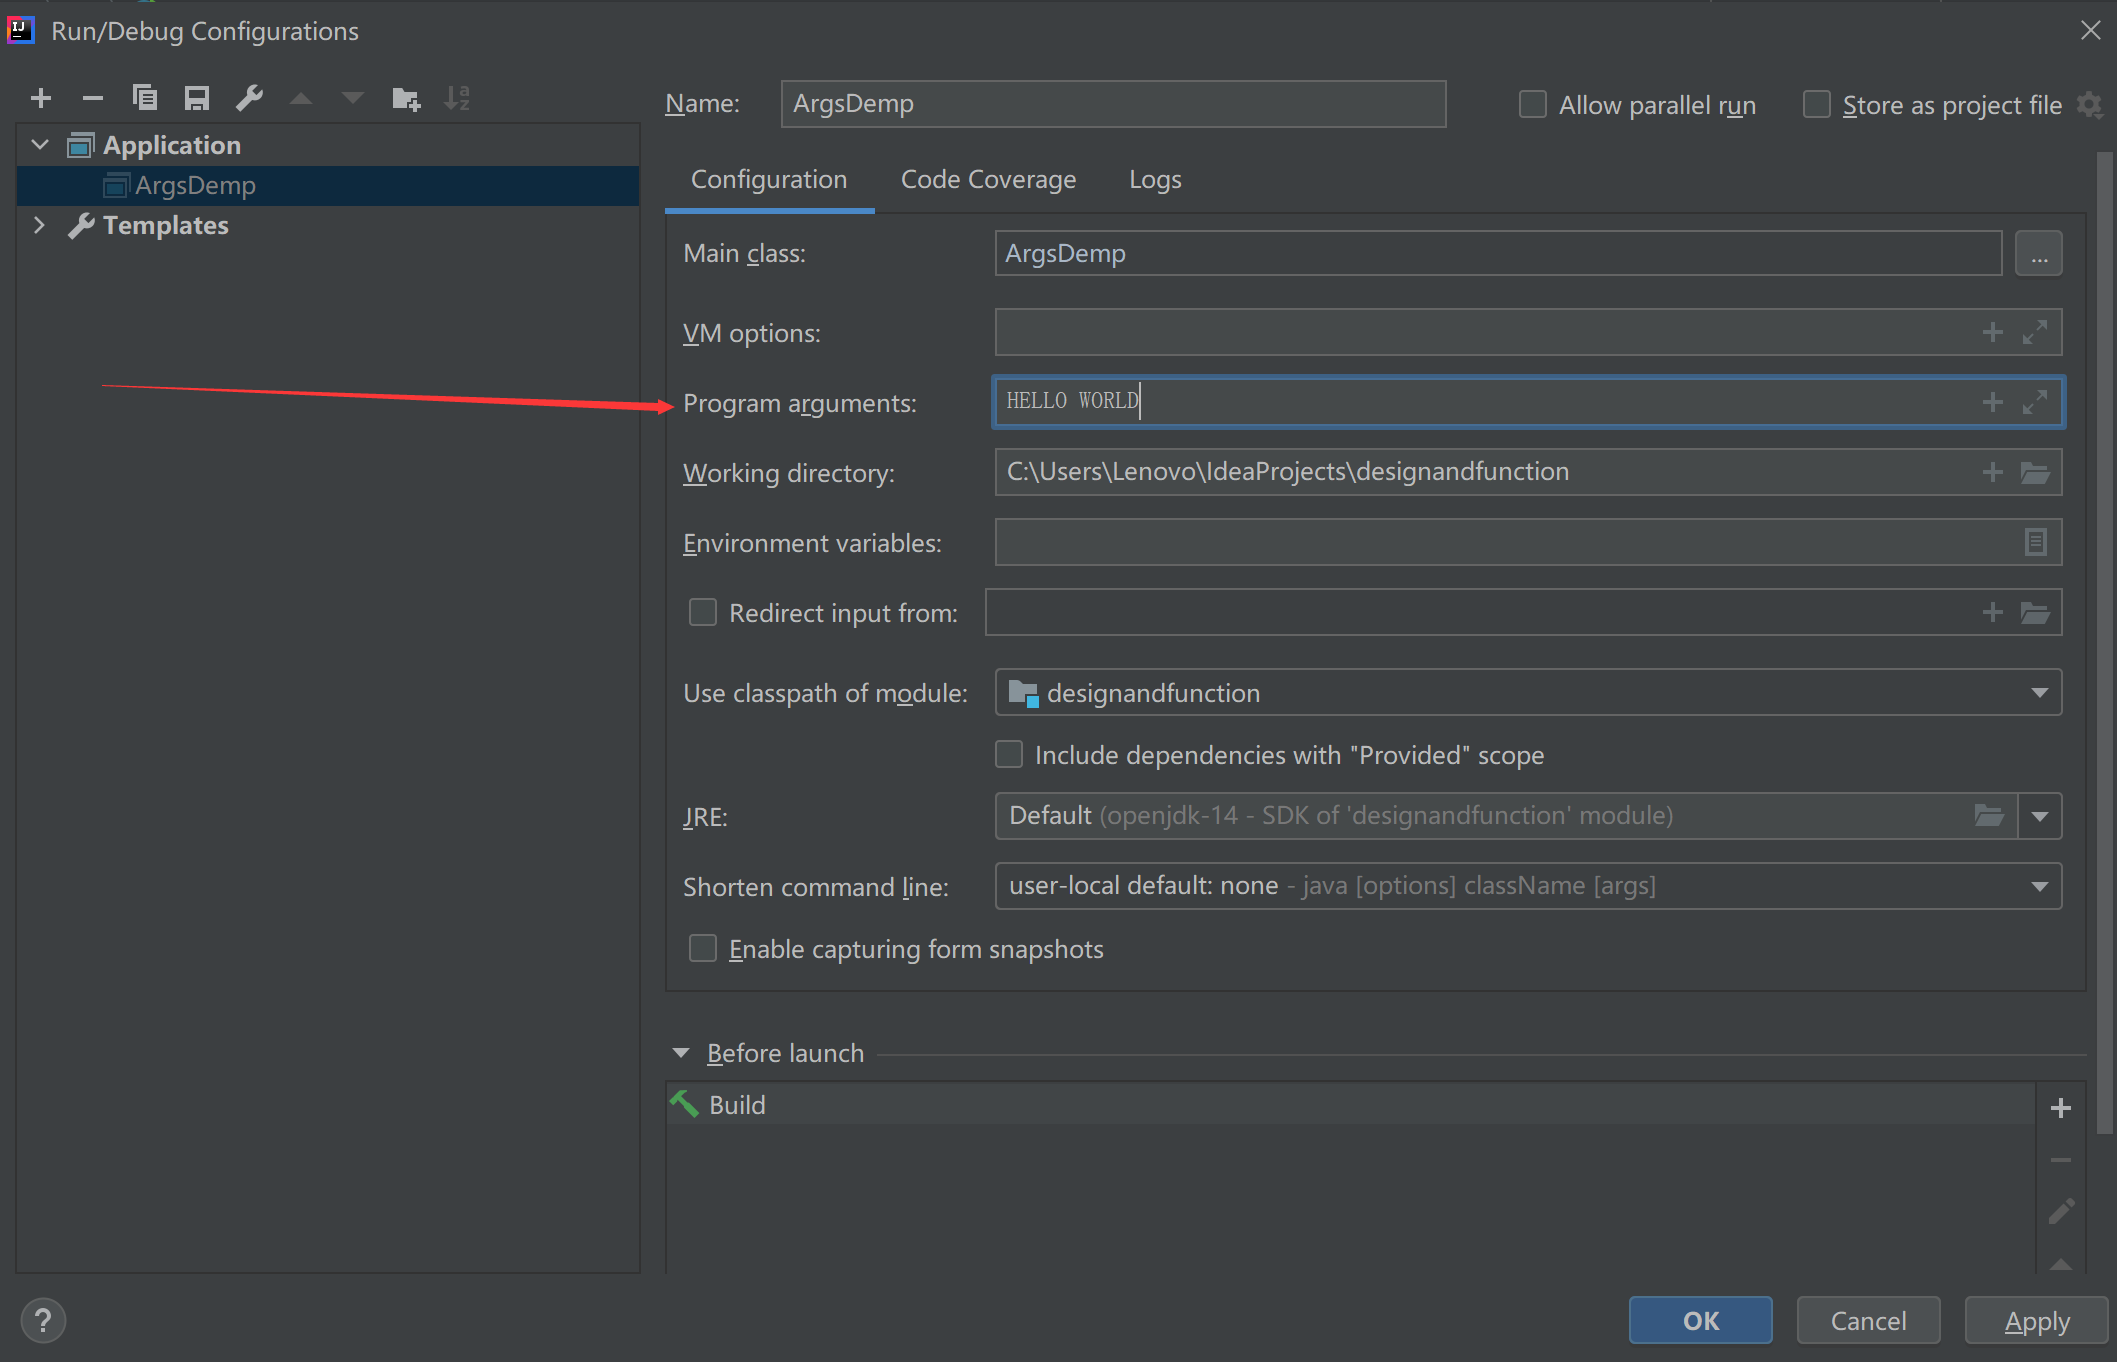Click the Apply button

tap(2036, 1321)
